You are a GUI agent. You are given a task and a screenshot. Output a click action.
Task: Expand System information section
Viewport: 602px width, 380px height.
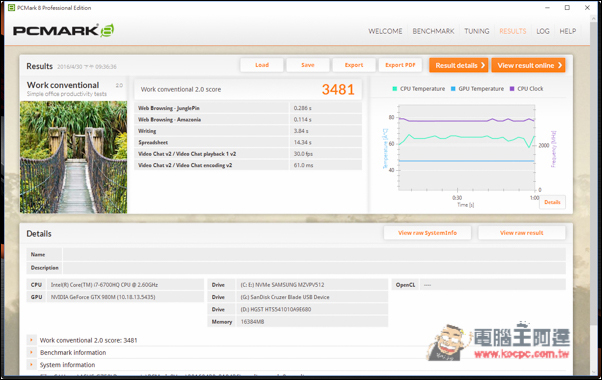(31, 365)
